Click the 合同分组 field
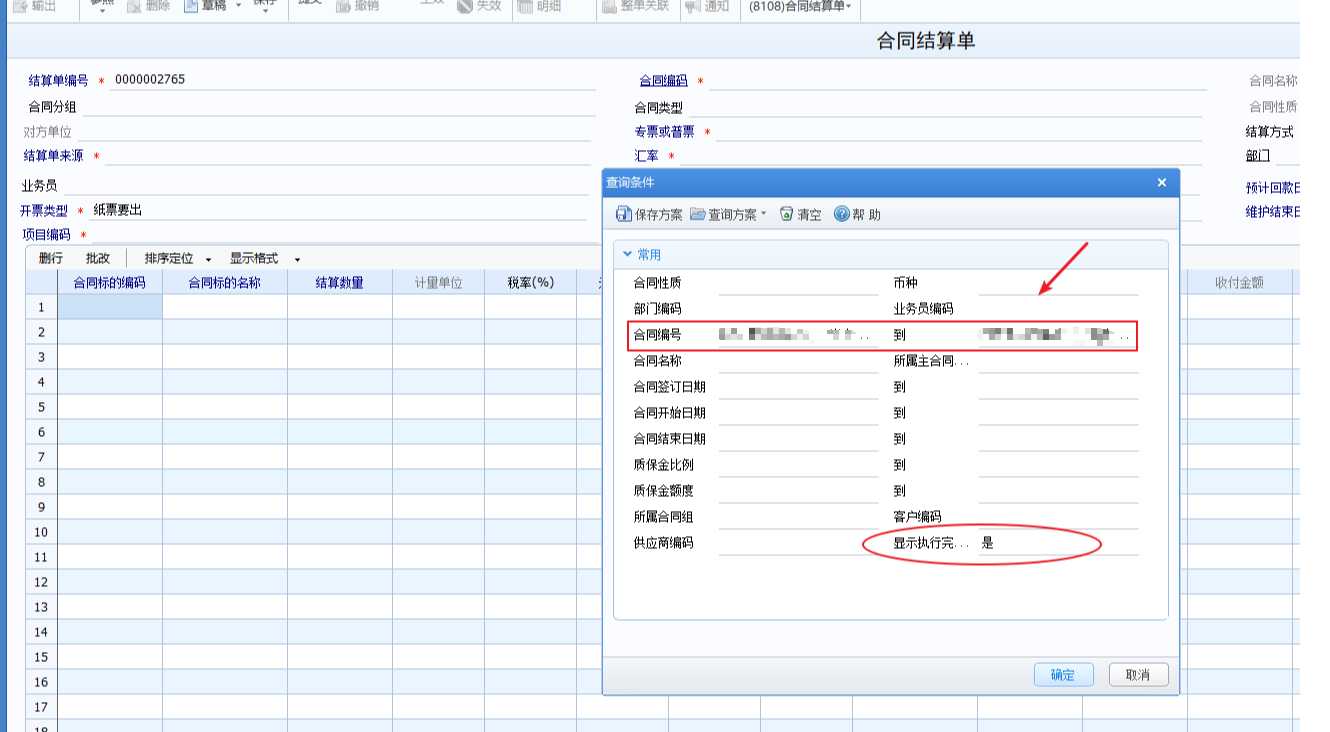The height and width of the screenshot is (732, 1330). tap(339, 107)
